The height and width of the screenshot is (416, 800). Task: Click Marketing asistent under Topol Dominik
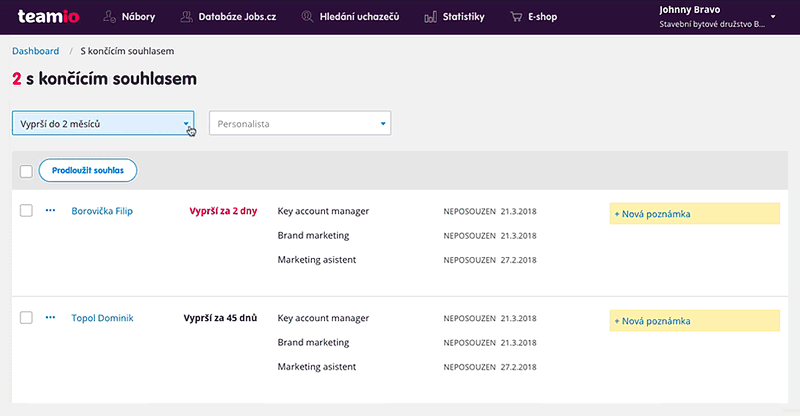coord(317,366)
